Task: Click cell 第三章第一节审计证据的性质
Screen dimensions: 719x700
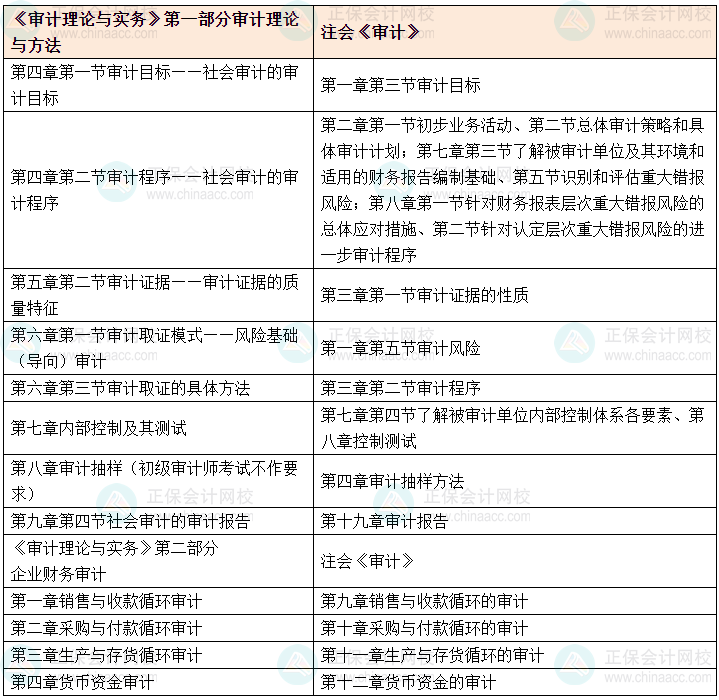Action: [x=514, y=295]
